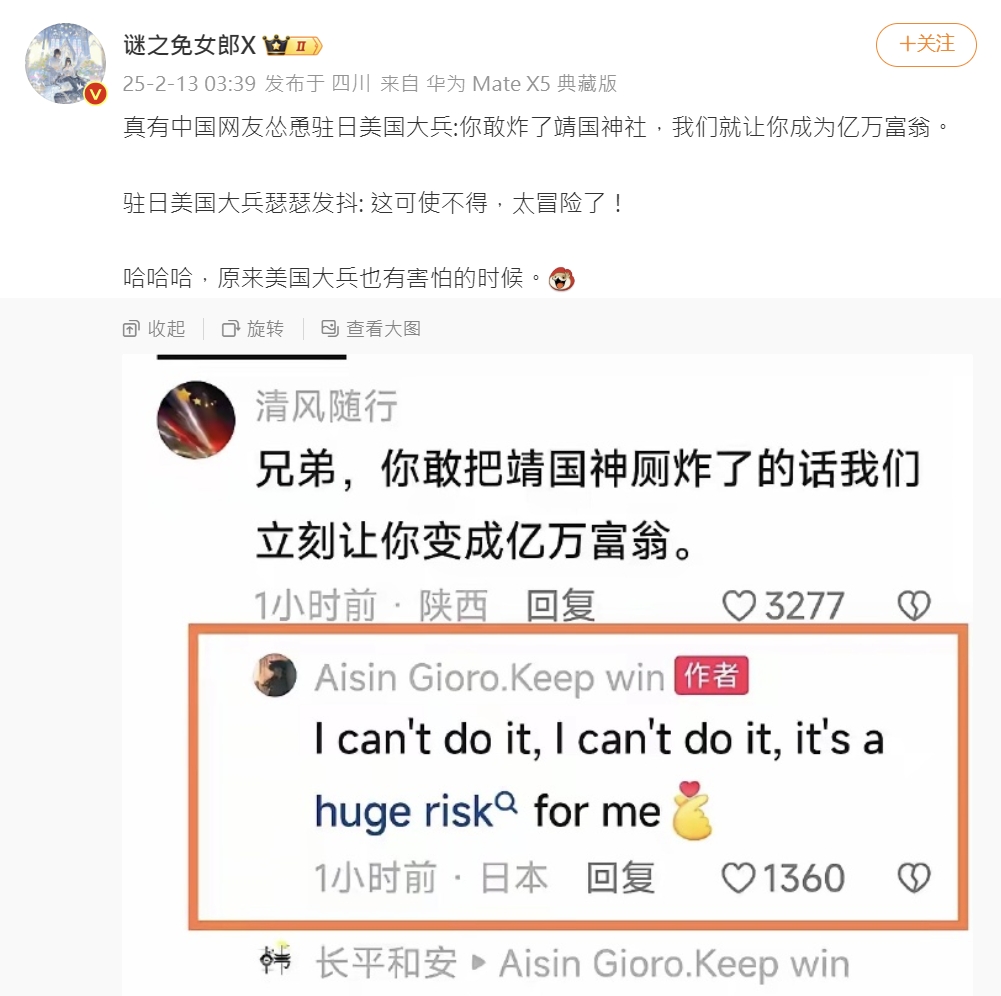Click the +关注 follow button
Image resolution: width=1001 pixels, height=996 pixels.
(926, 45)
